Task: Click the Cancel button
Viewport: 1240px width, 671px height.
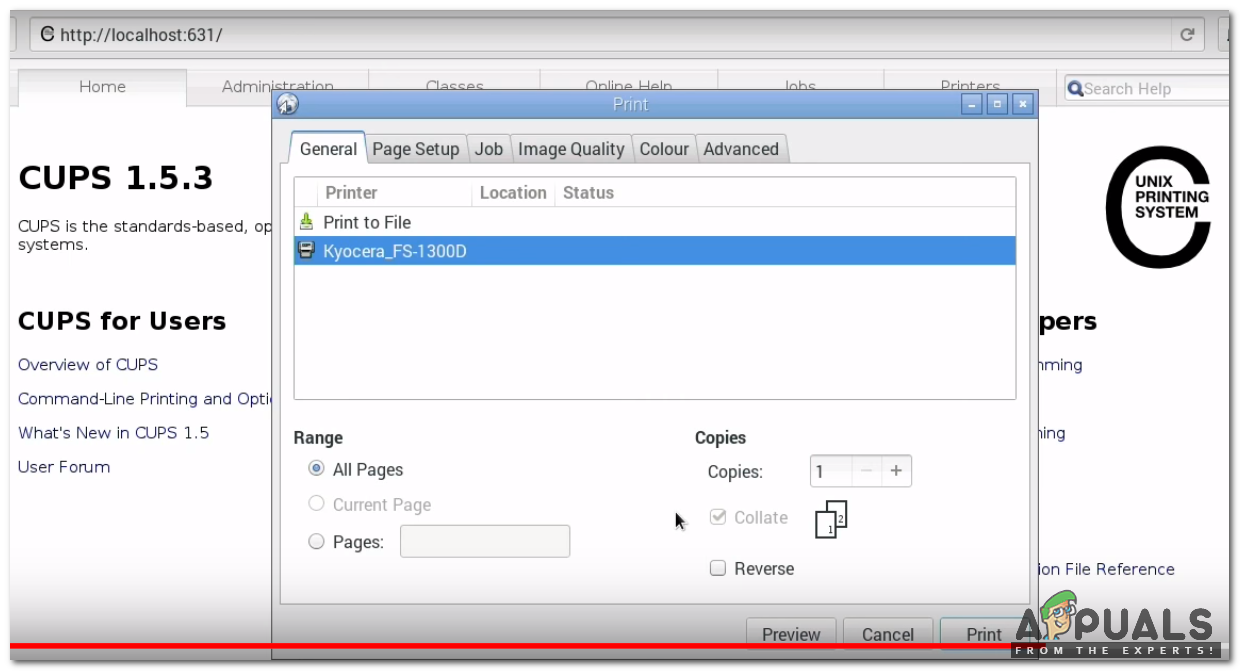Action: 888,634
